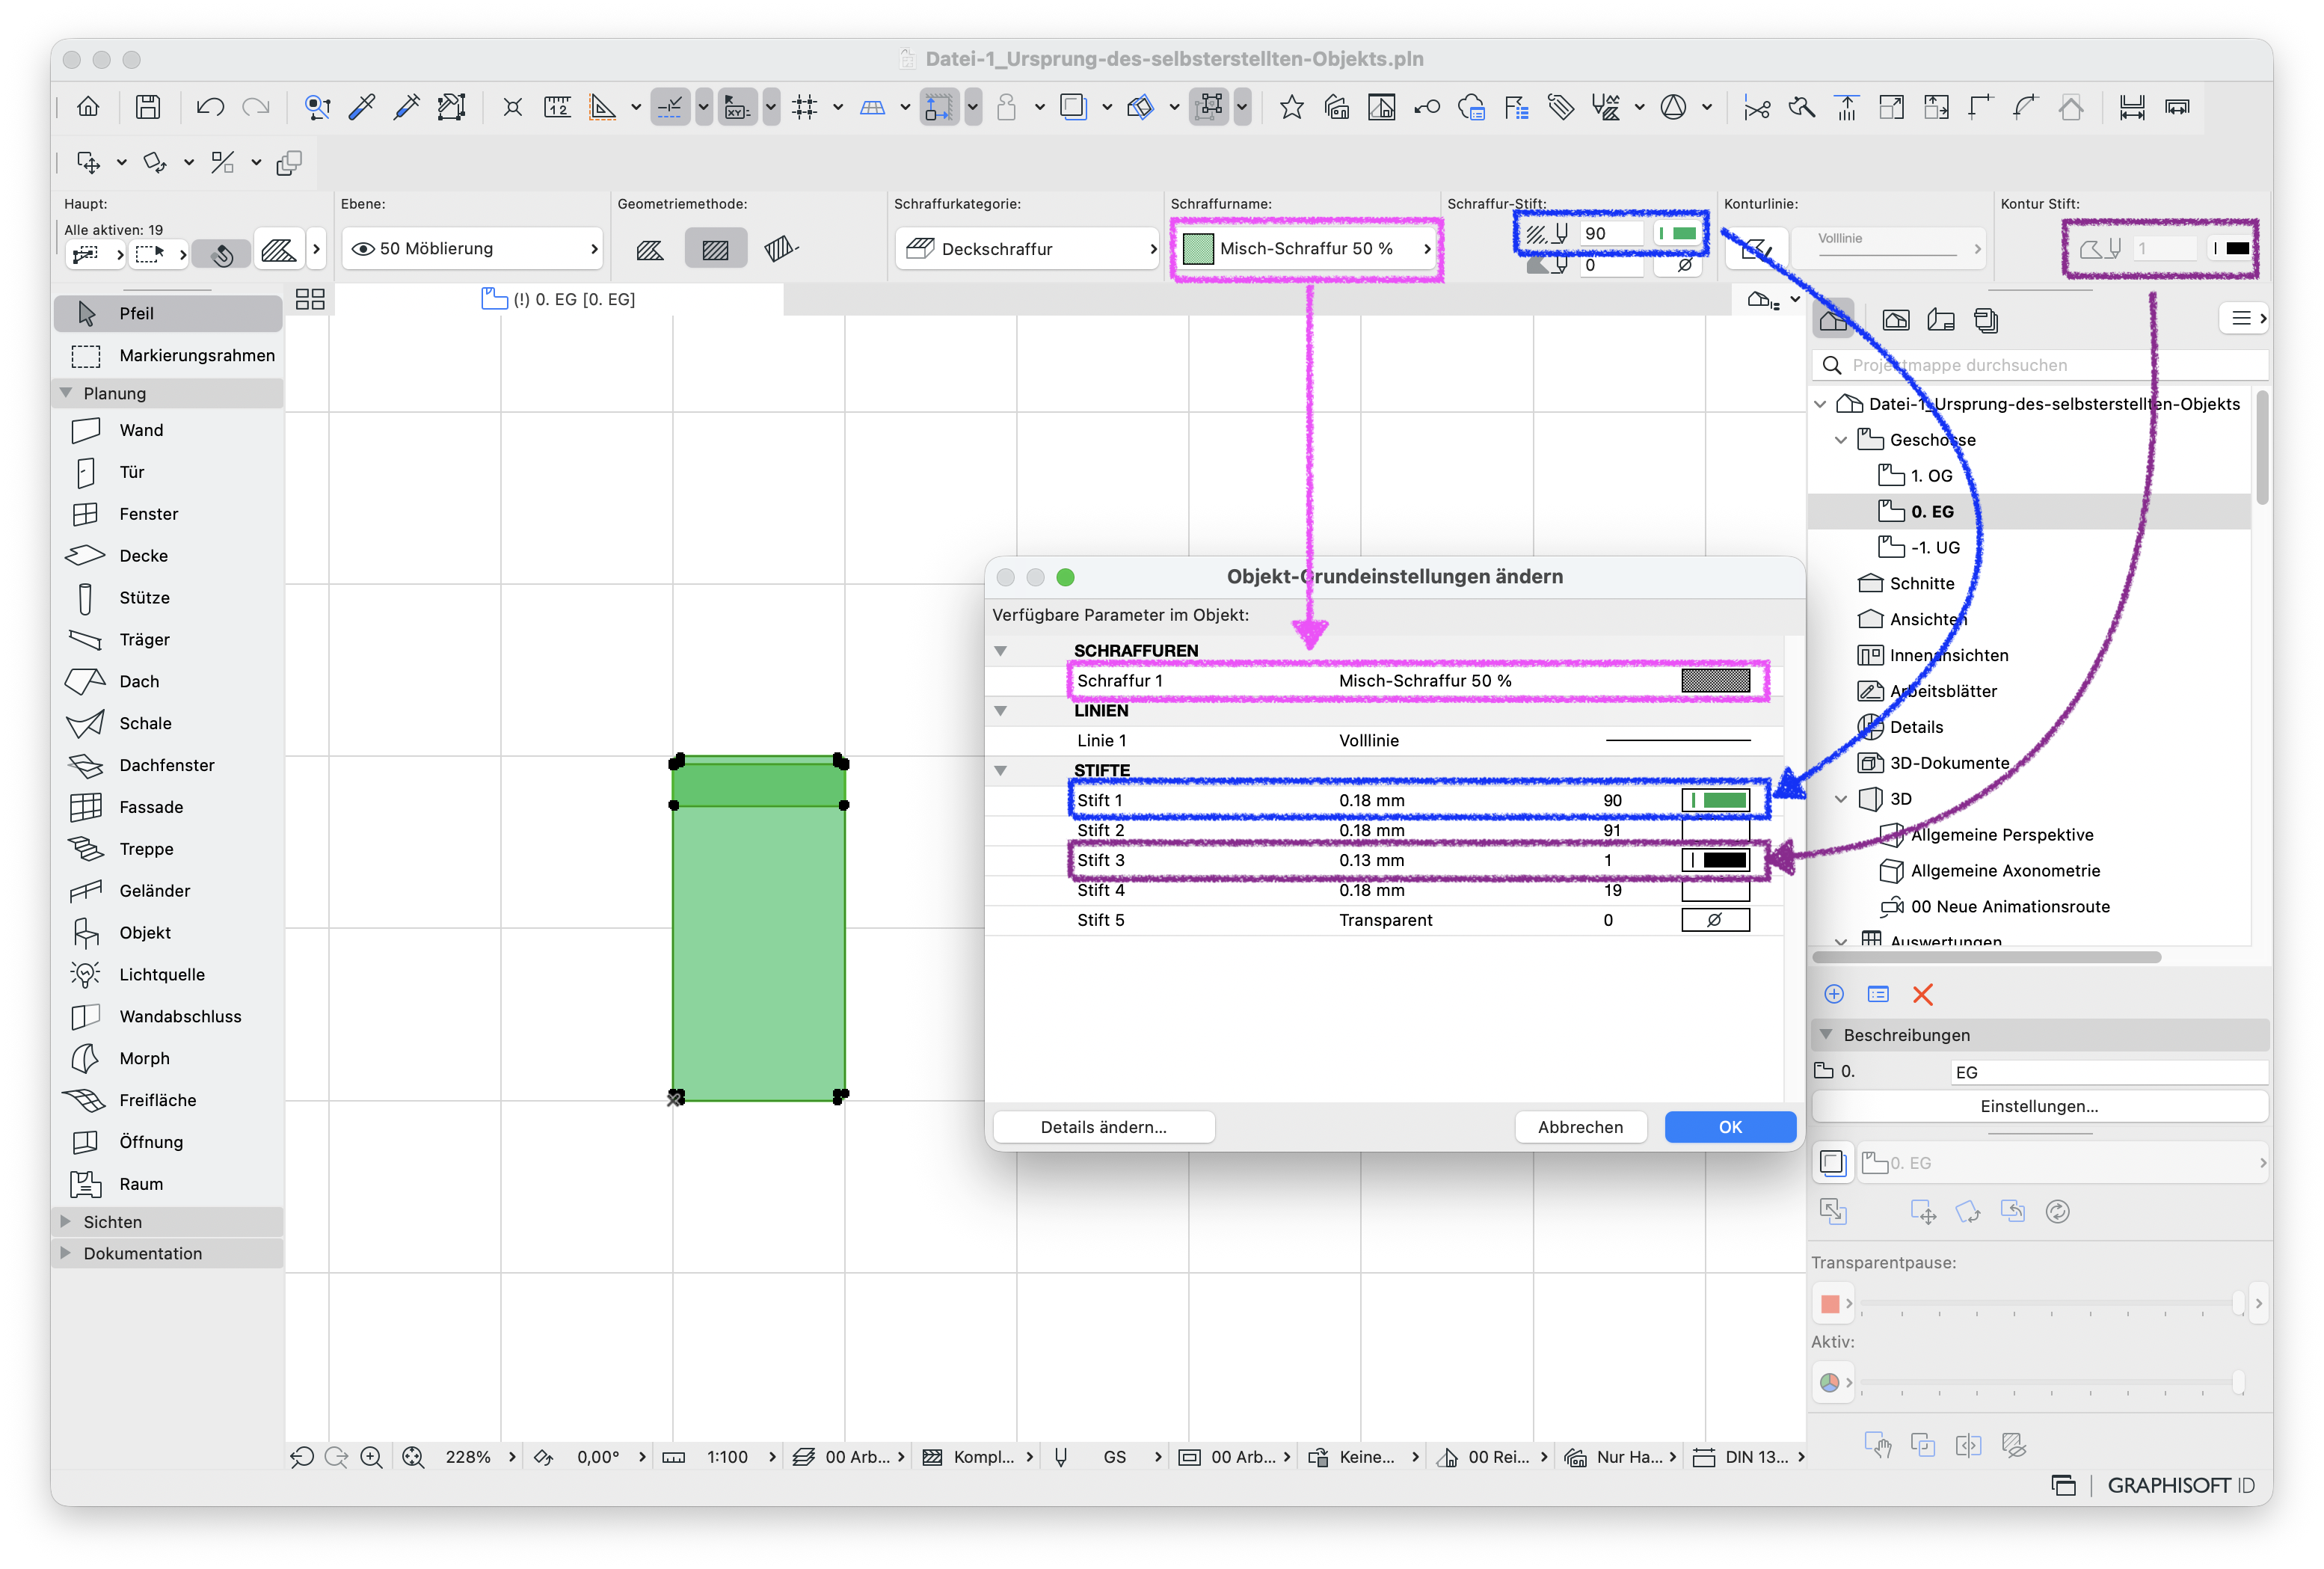Click the Einstellungen... button
Image resolution: width=2324 pixels, height=1569 pixels.
[x=2039, y=1106]
